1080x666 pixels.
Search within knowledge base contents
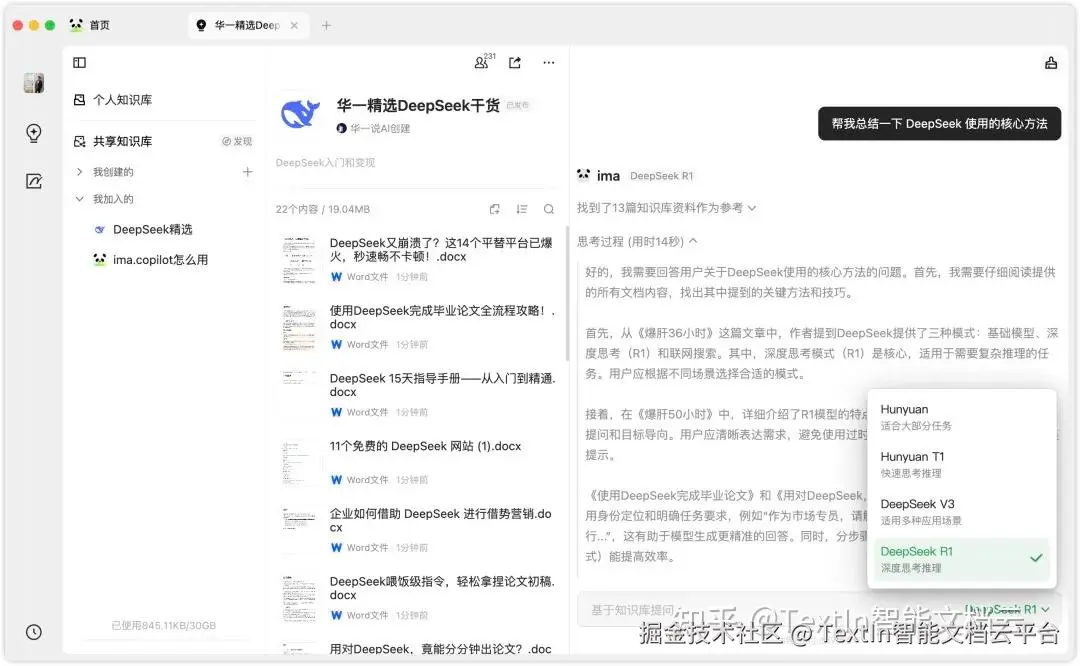548,209
